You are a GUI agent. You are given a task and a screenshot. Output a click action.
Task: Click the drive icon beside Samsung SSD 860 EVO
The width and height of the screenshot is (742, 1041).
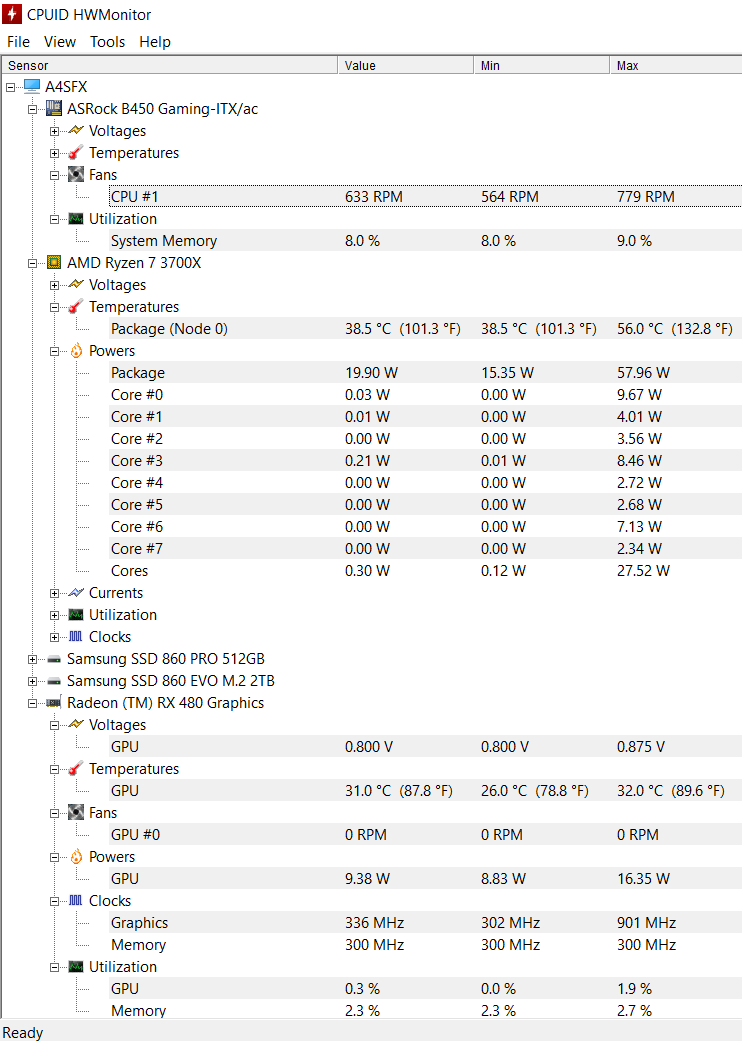point(54,681)
